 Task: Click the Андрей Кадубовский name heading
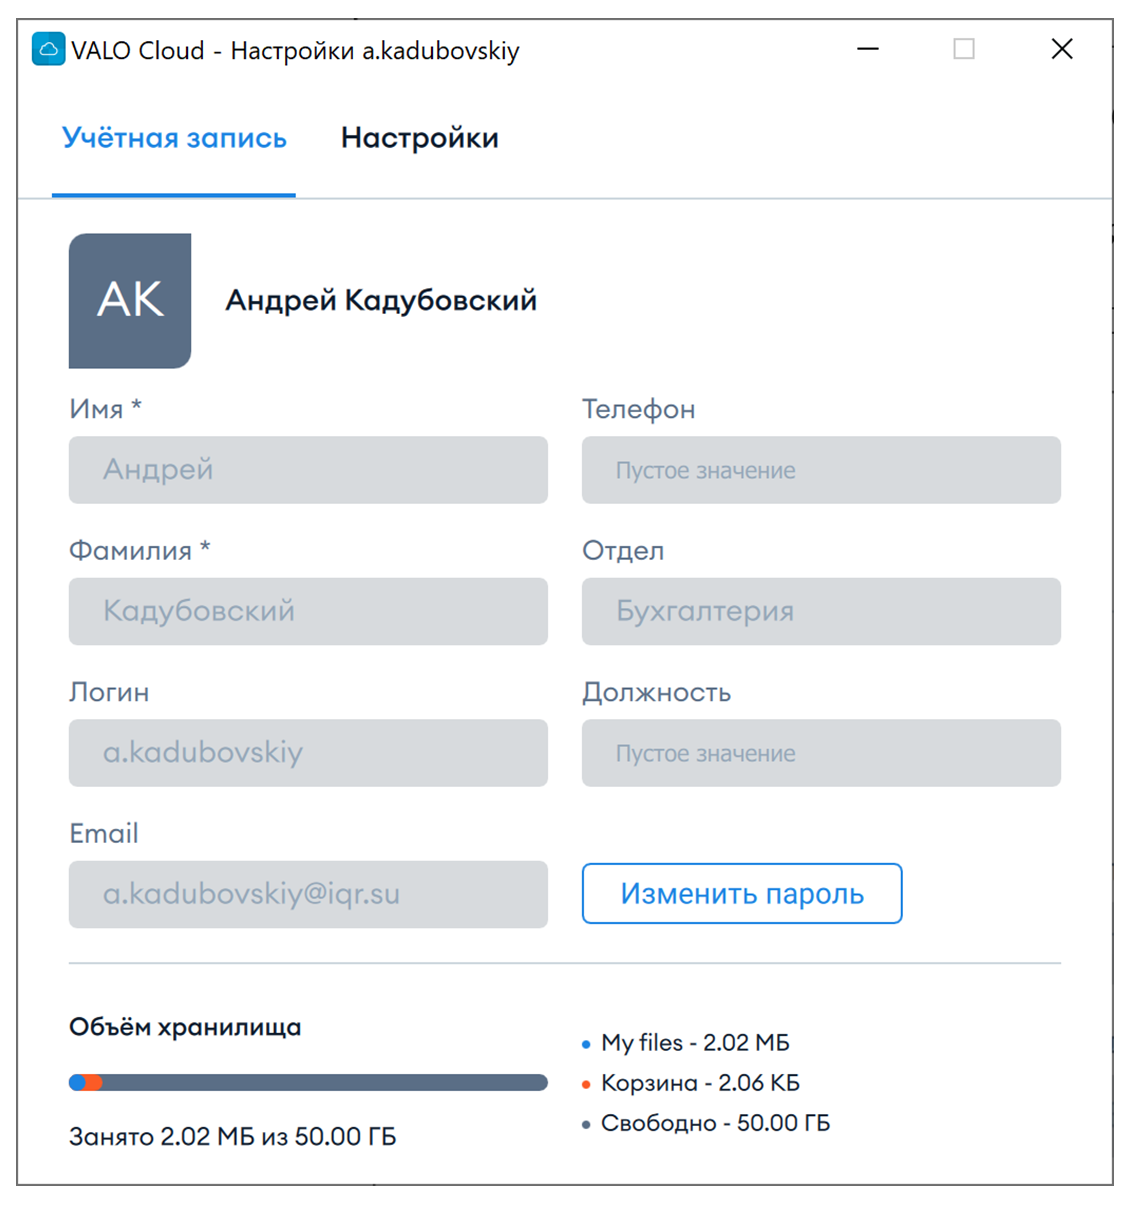click(381, 300)
